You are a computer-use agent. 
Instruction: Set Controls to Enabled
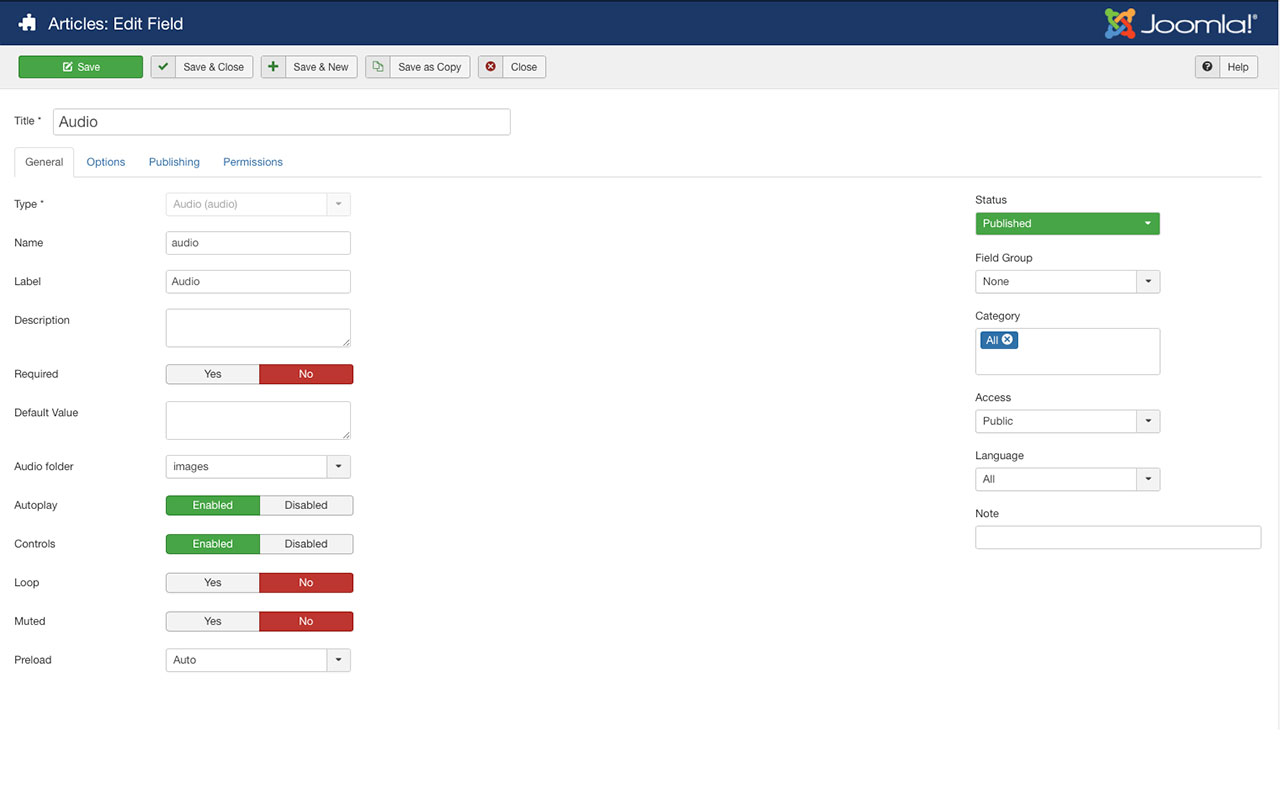pos(213,544)
